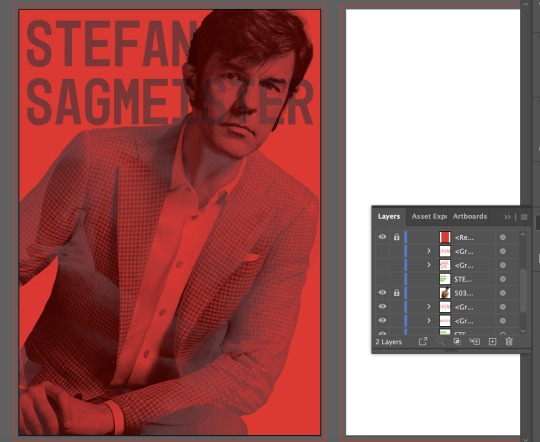540x442 pixels.
Task: Click the "2 Layers" count label
Action: tap(388, 342)
